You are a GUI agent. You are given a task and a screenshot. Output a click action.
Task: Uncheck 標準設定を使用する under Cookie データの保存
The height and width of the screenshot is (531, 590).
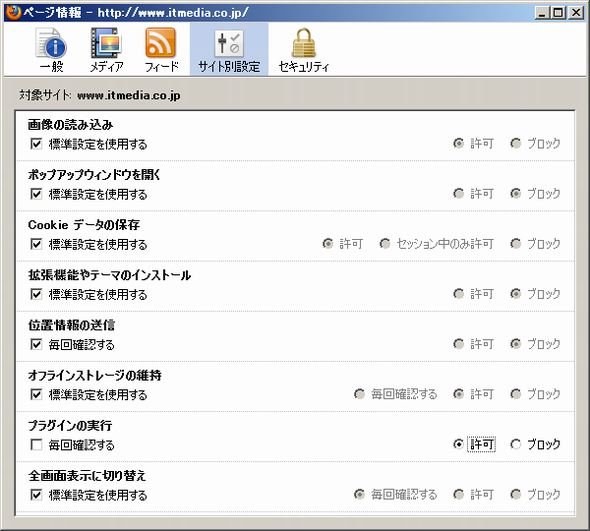point(36,244)
